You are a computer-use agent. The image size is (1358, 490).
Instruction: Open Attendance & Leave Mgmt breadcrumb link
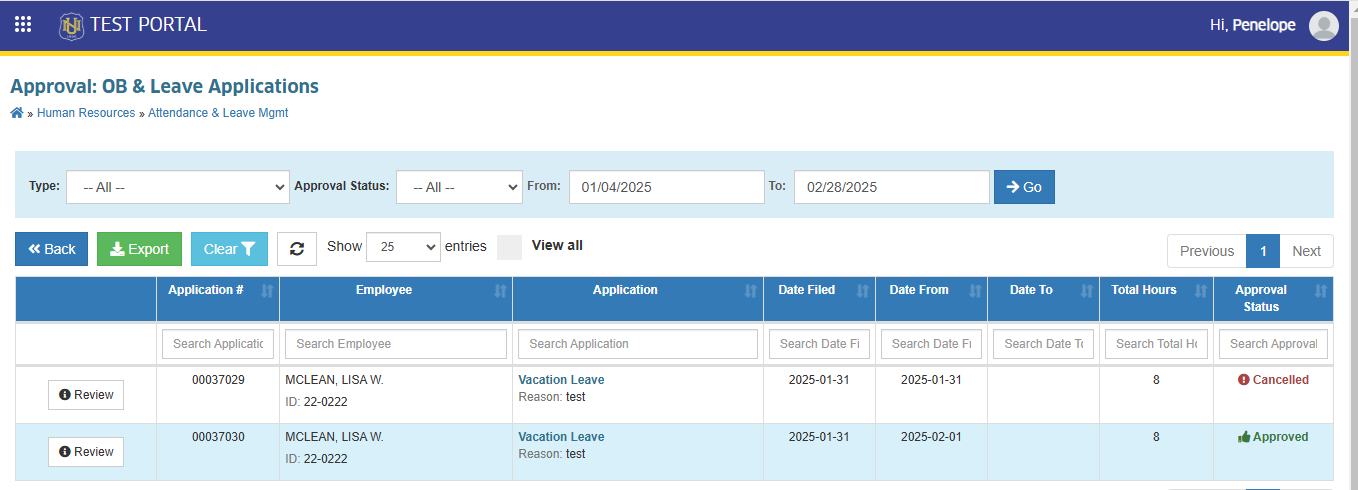[x=218, y=113]
